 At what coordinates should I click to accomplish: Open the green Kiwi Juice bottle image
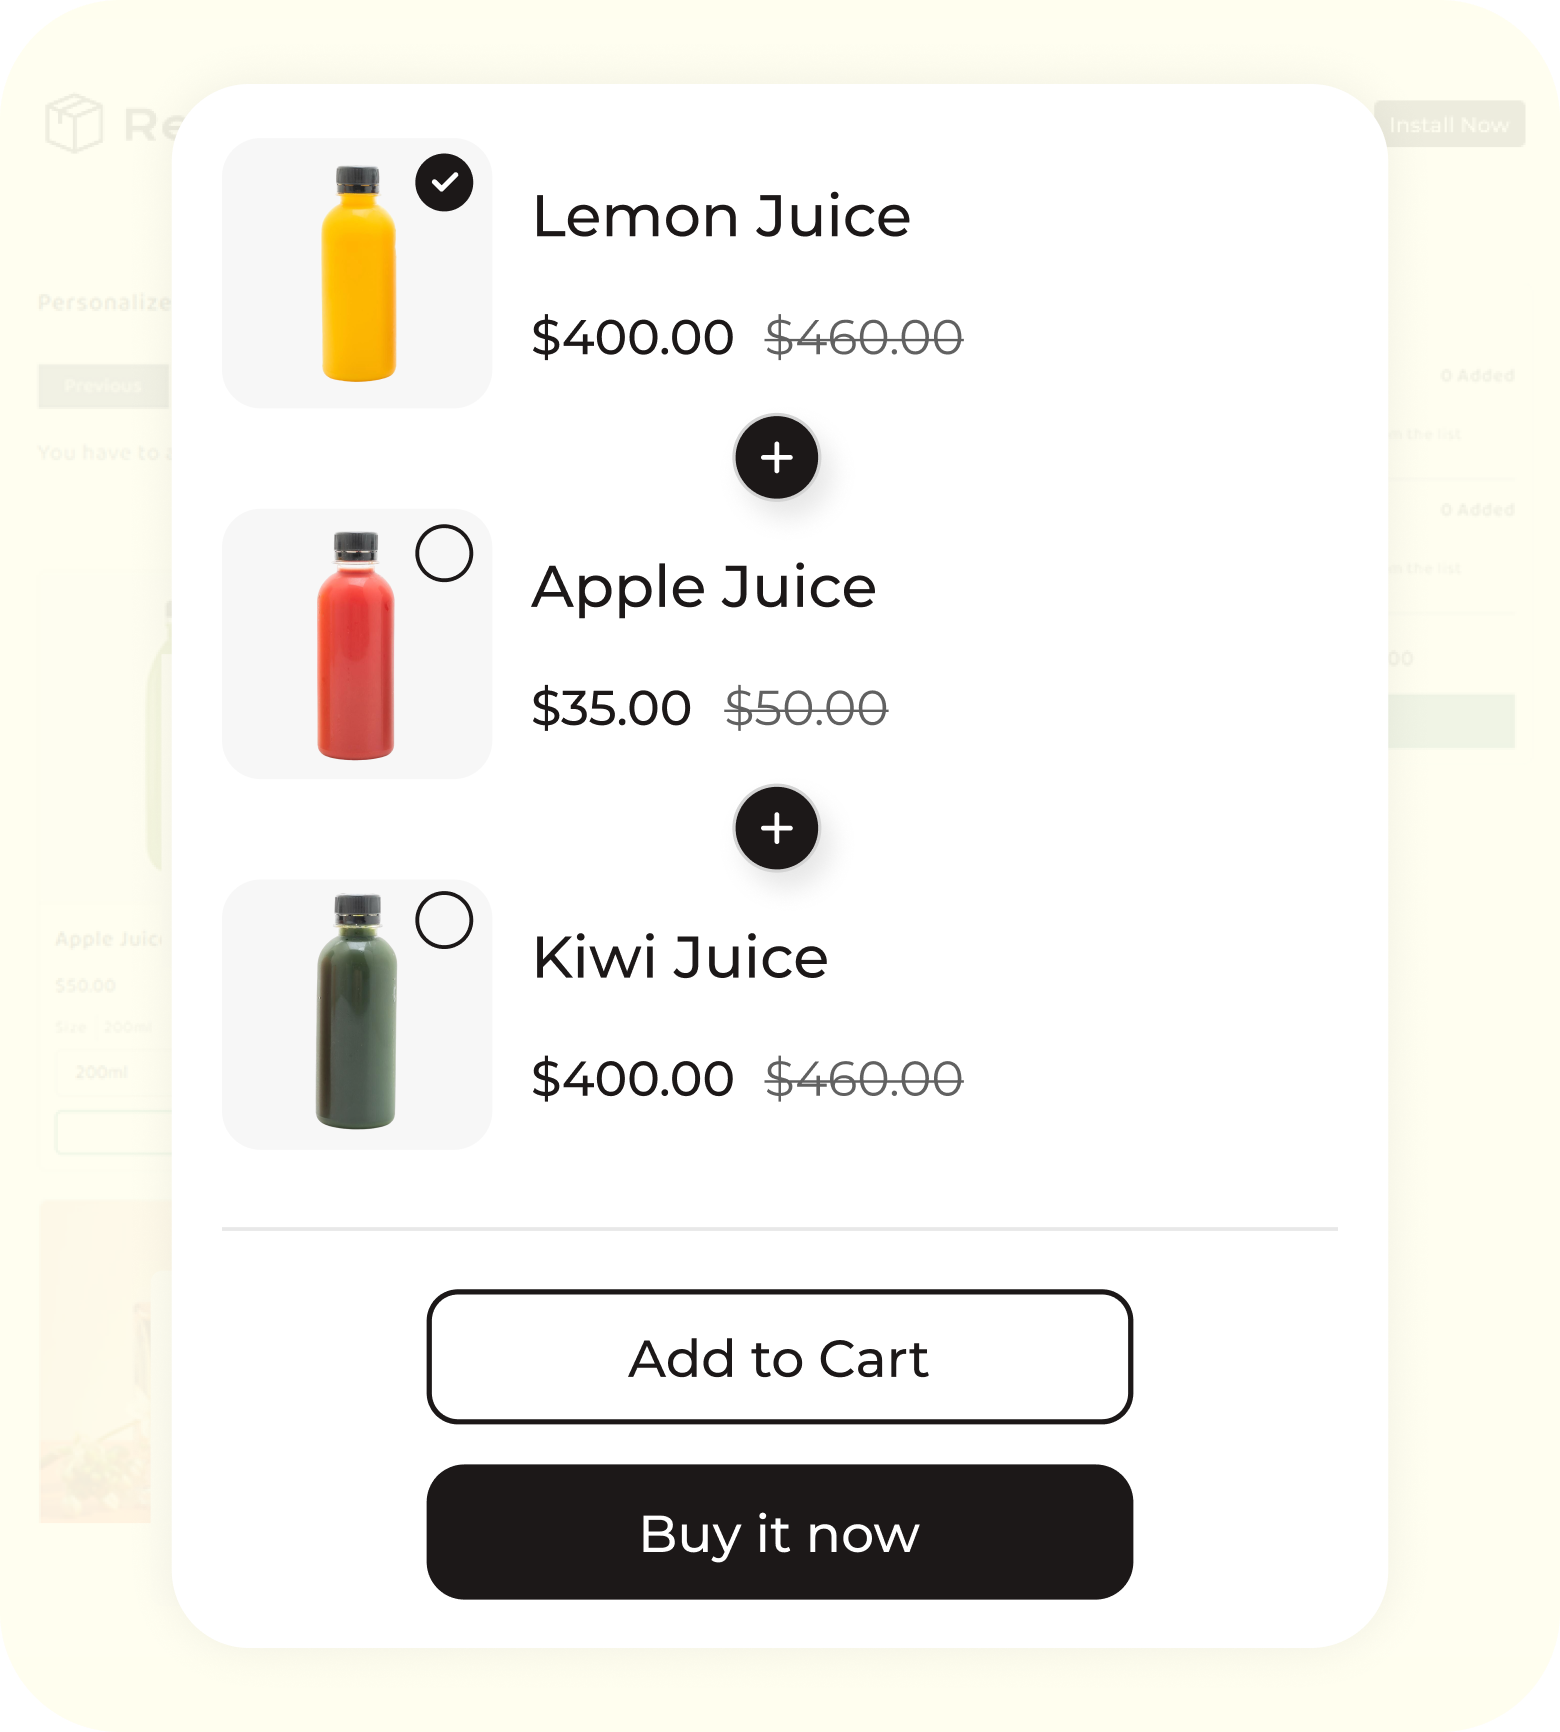[357, 1013]
